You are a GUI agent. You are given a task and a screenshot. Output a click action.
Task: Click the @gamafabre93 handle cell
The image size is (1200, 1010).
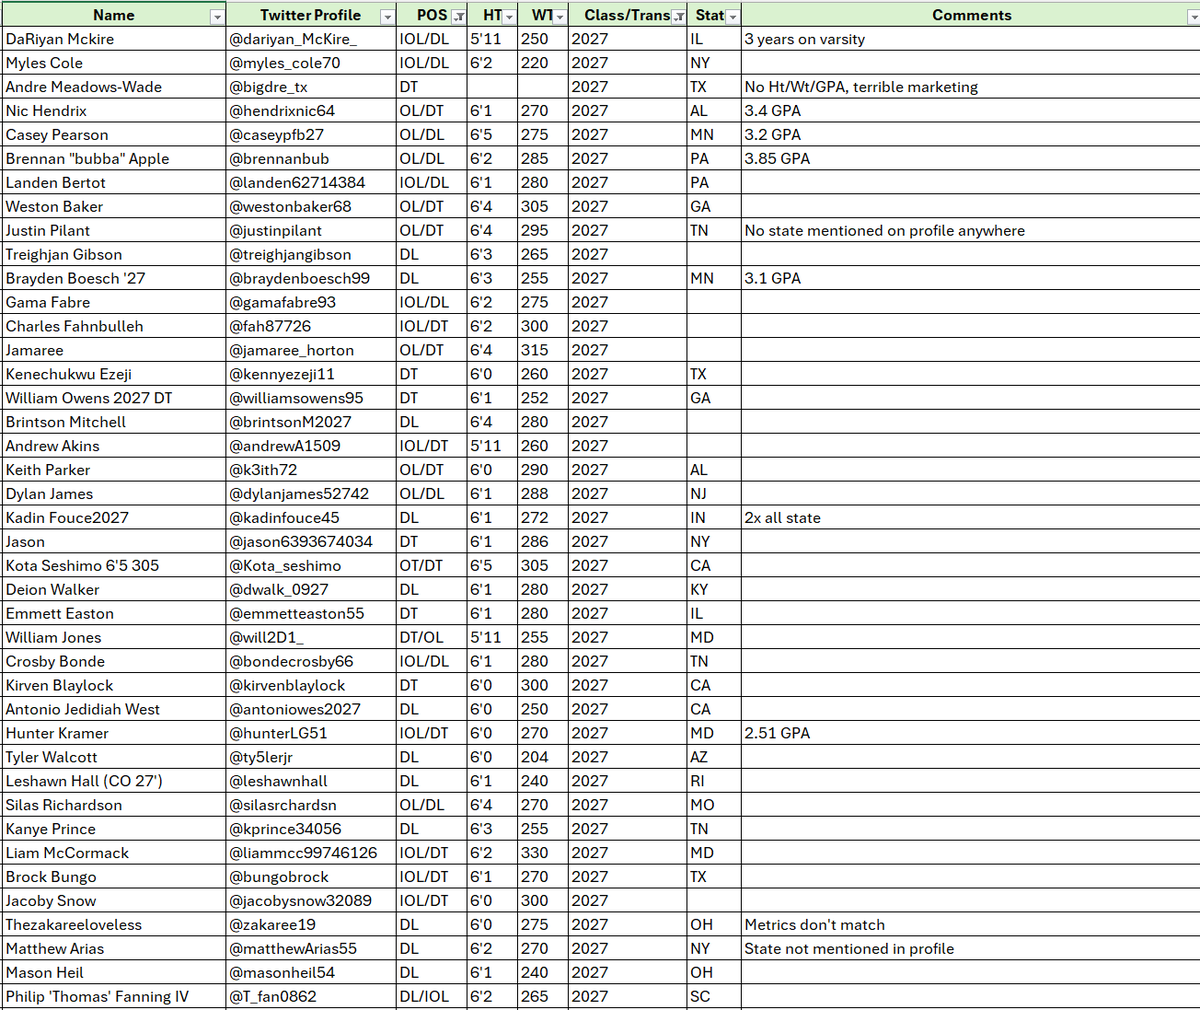pos(311,302)
